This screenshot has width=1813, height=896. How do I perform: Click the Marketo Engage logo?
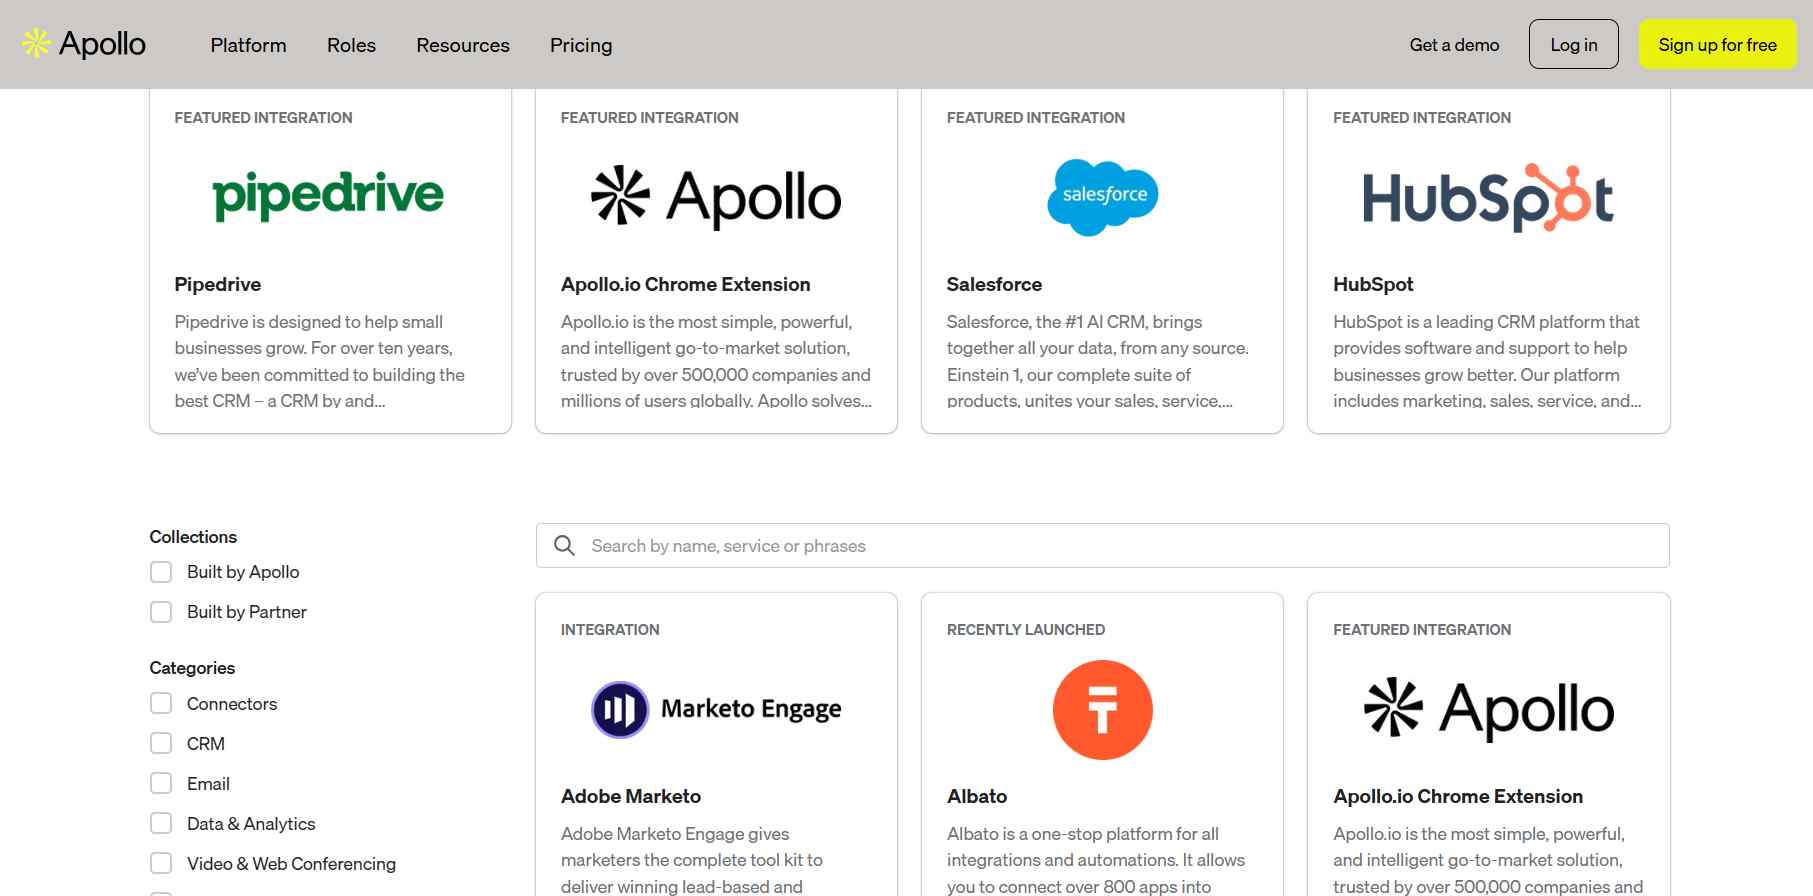pyautogui.click(x=716, y=709)
